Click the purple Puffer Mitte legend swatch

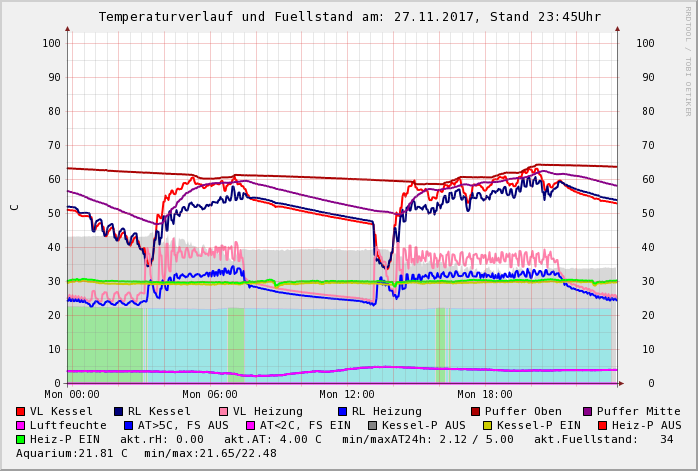click(x=588, y=411)
